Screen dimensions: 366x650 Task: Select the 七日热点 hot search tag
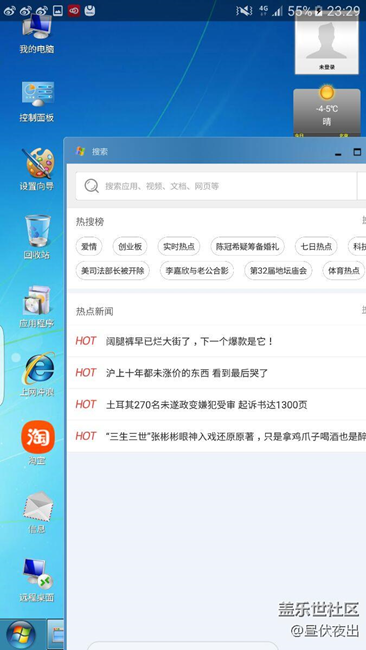316,247
